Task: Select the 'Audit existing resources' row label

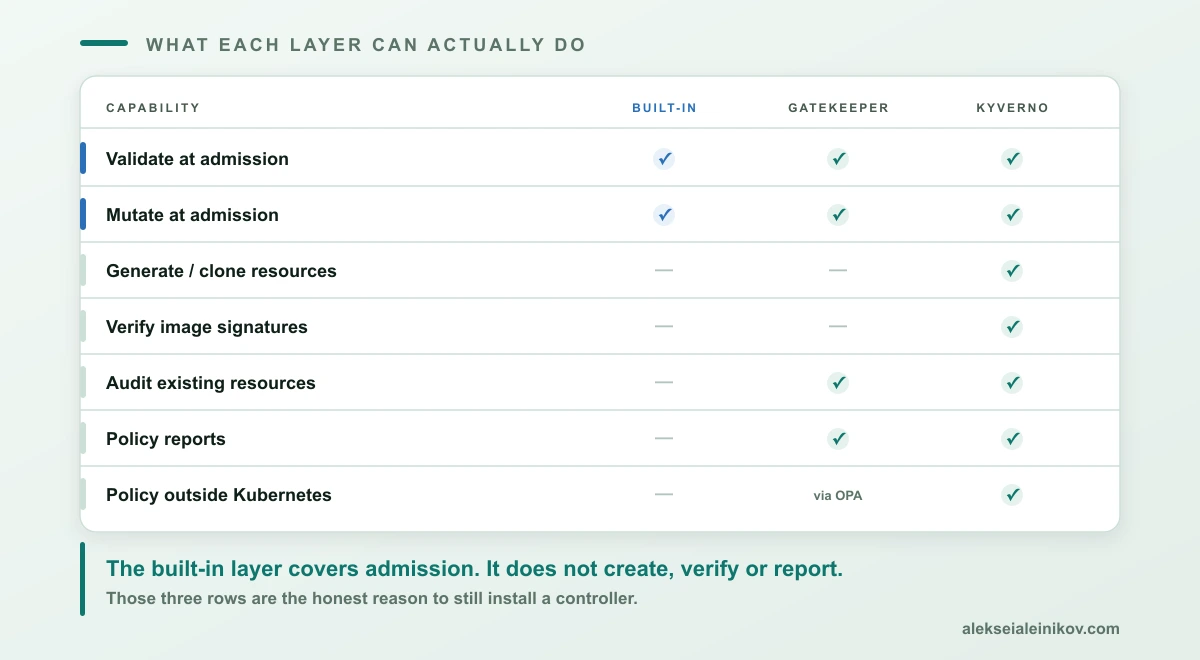Action: pyautogui.click(x=211, y=383)
